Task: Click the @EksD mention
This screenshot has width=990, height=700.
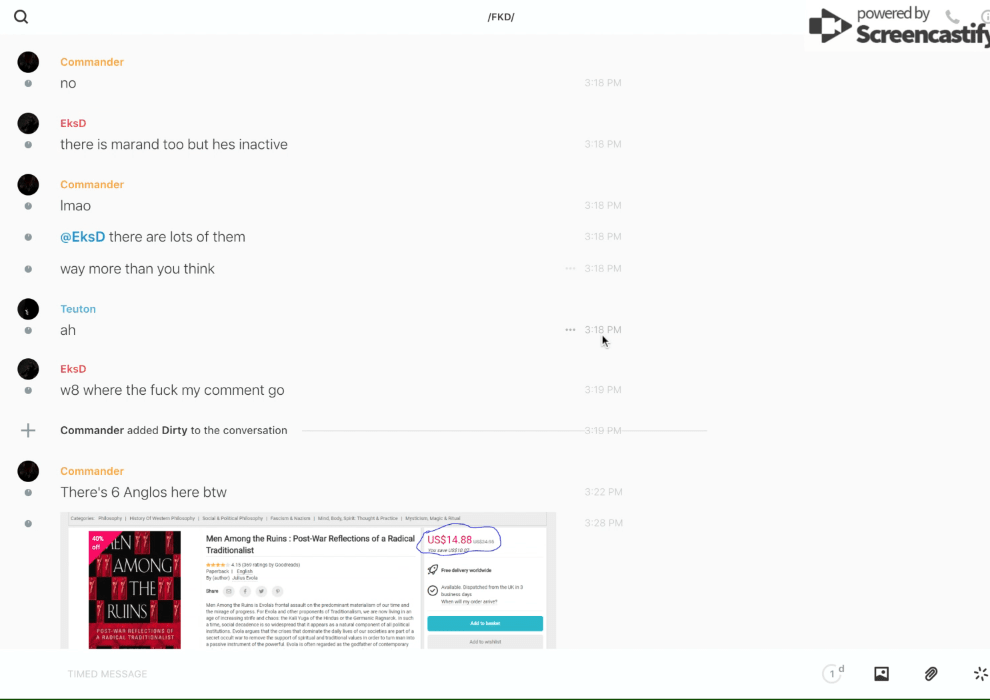Action: pyautogui.click(x=82, y=237)
